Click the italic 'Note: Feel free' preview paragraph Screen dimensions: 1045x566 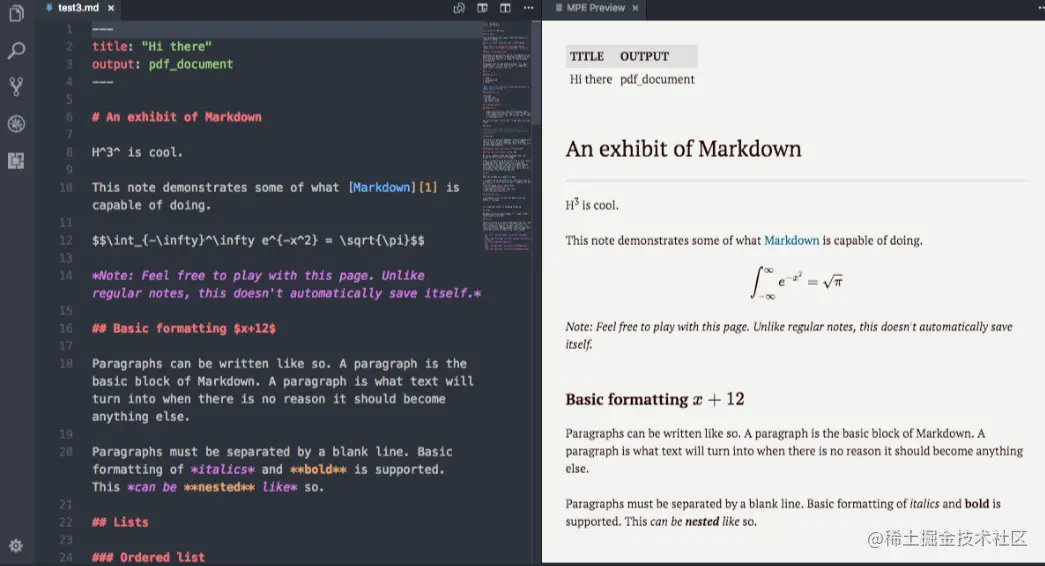(x=788, y=335)
